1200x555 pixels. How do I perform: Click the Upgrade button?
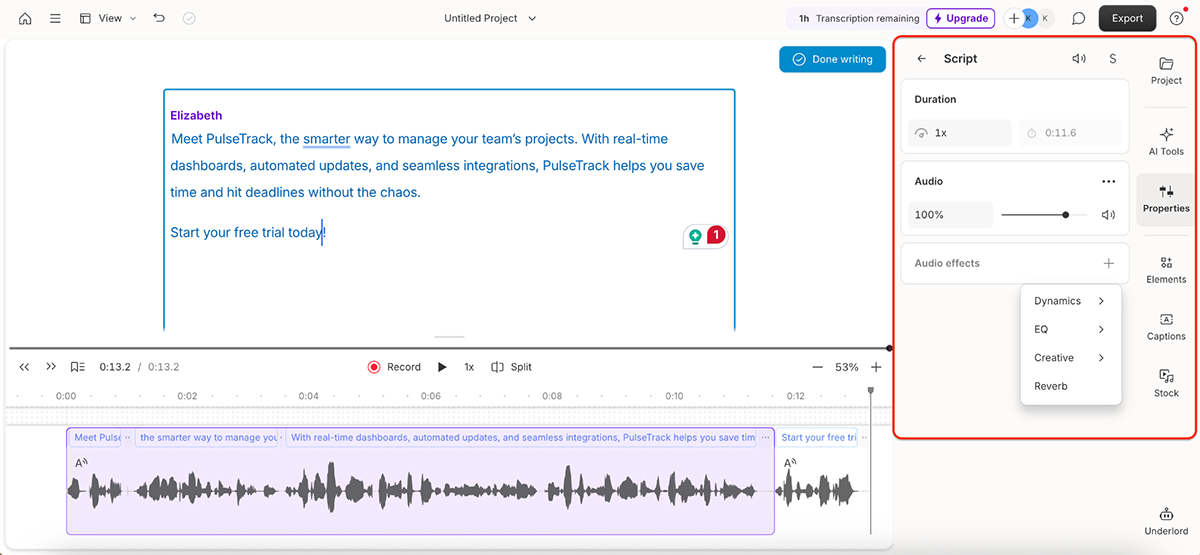pos(959,18)
